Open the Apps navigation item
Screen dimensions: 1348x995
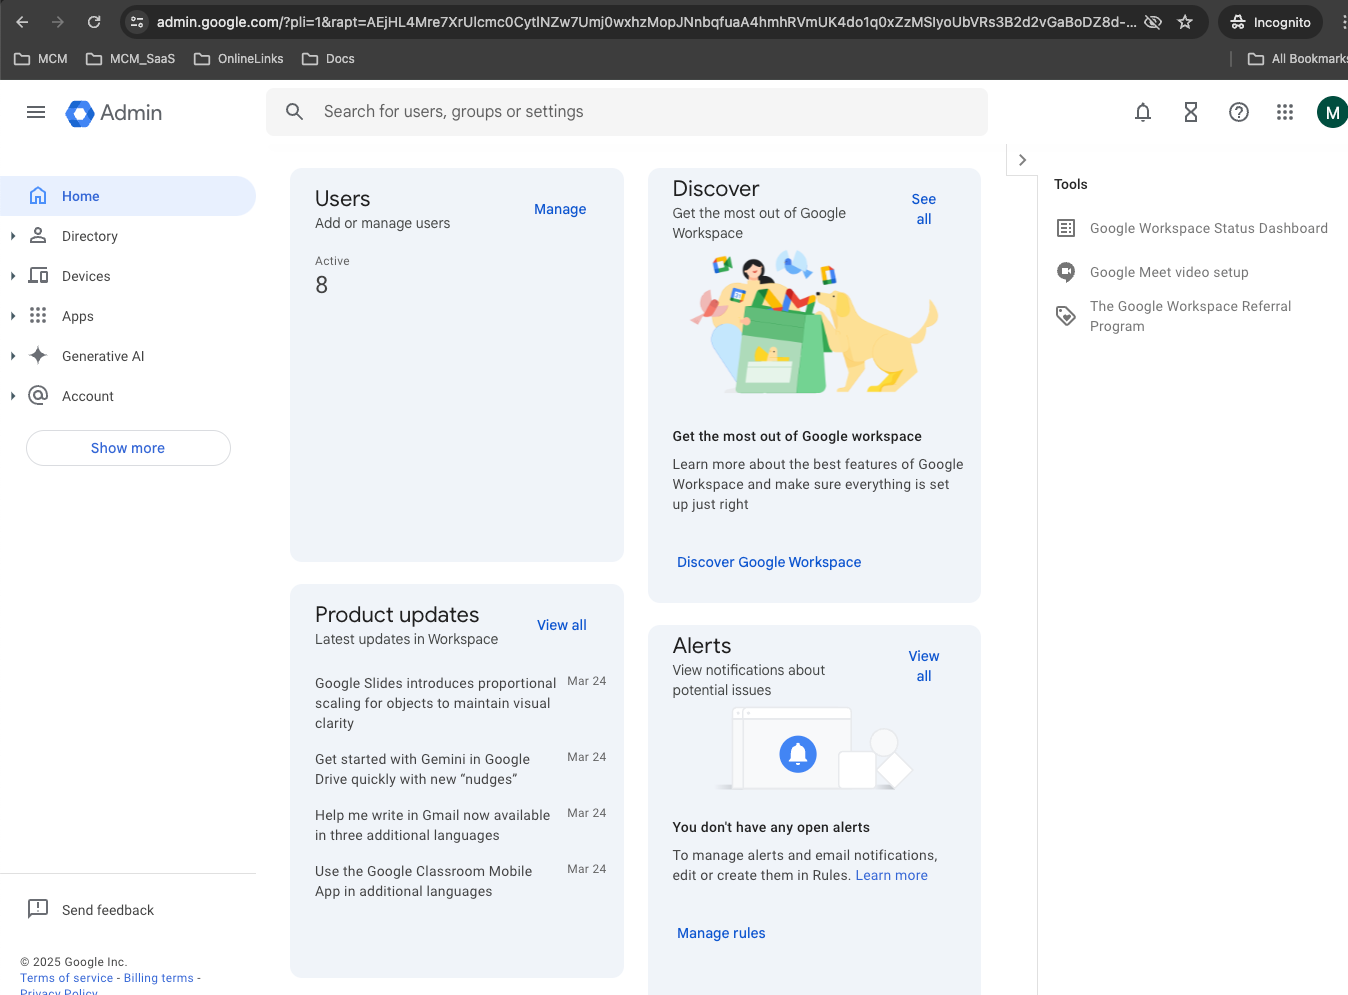click(x=77, y=316)
